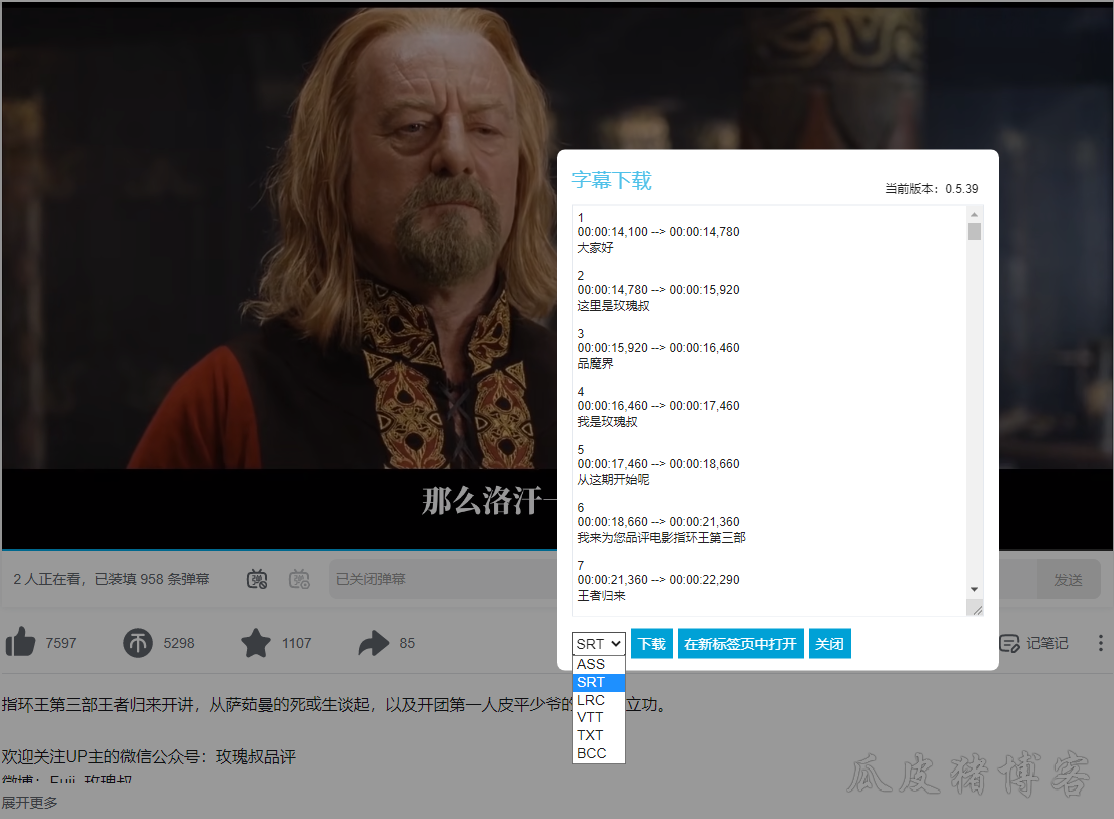Click the 当前版本: 0.5.39 text
This screenshot has height=819, width=1114.
tap(931, 188)
